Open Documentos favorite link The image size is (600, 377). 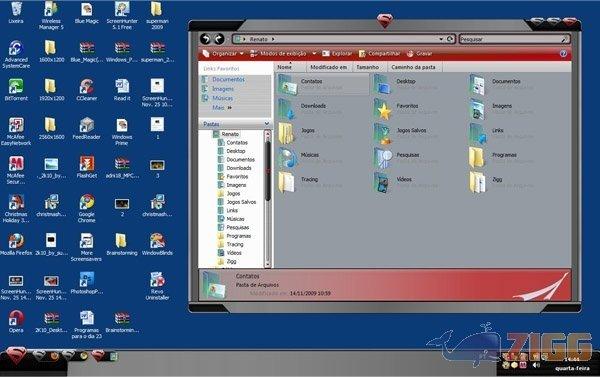click(228, 79)
